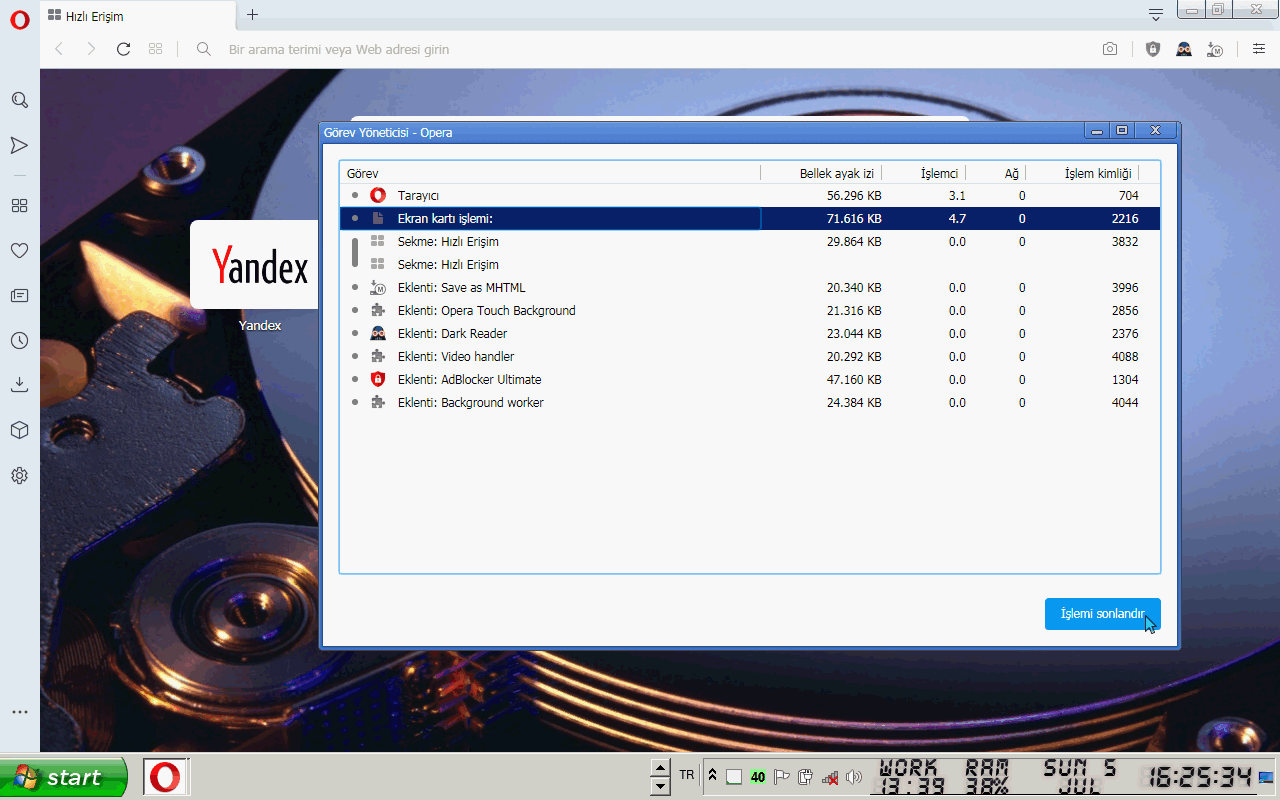Open the Opera main menu logo

pyautogui.click(x=19, y=20)
